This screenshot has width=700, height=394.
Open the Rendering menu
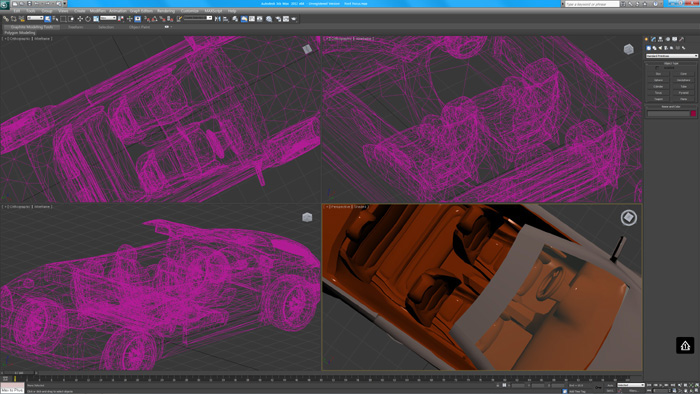pos(166,11)
